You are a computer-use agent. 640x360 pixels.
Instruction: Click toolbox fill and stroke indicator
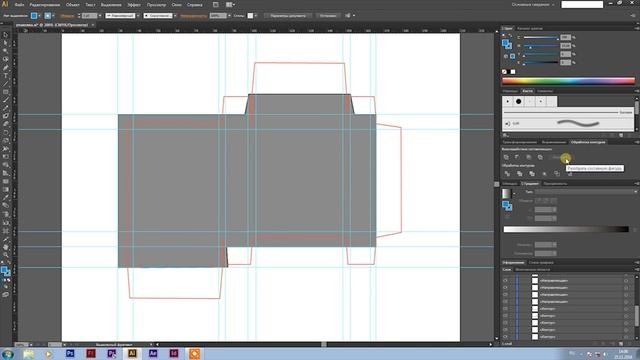click(6, 271)
